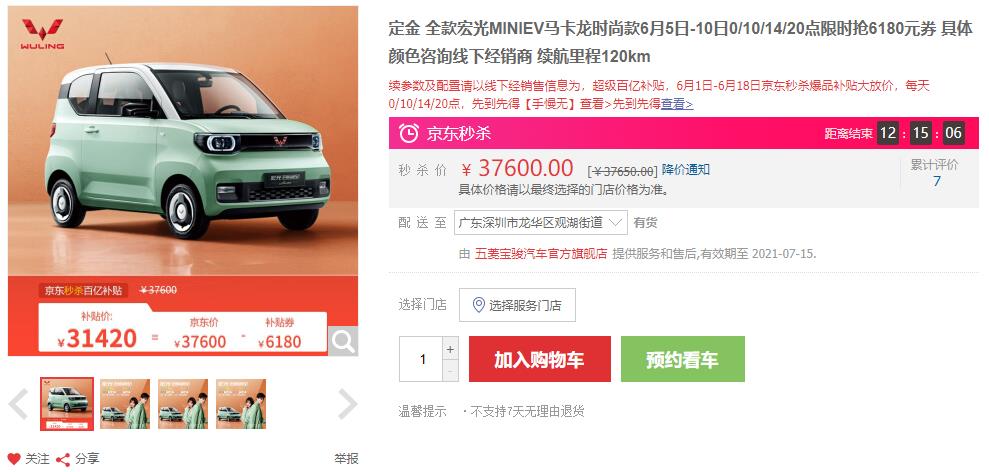The height and width of the screenshot is (472, 989).
Task: Click the 加入购物车 button
Action: tap(539, 359)
